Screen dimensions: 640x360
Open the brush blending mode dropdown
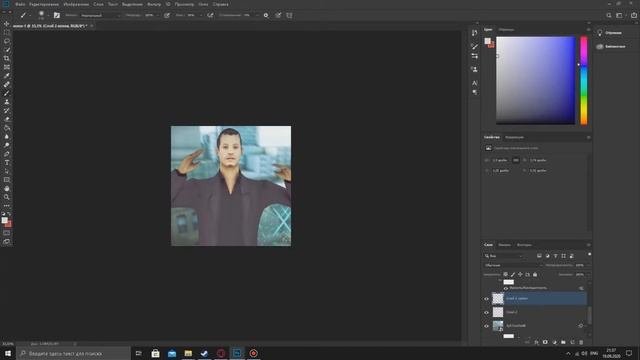coord(100,15)
